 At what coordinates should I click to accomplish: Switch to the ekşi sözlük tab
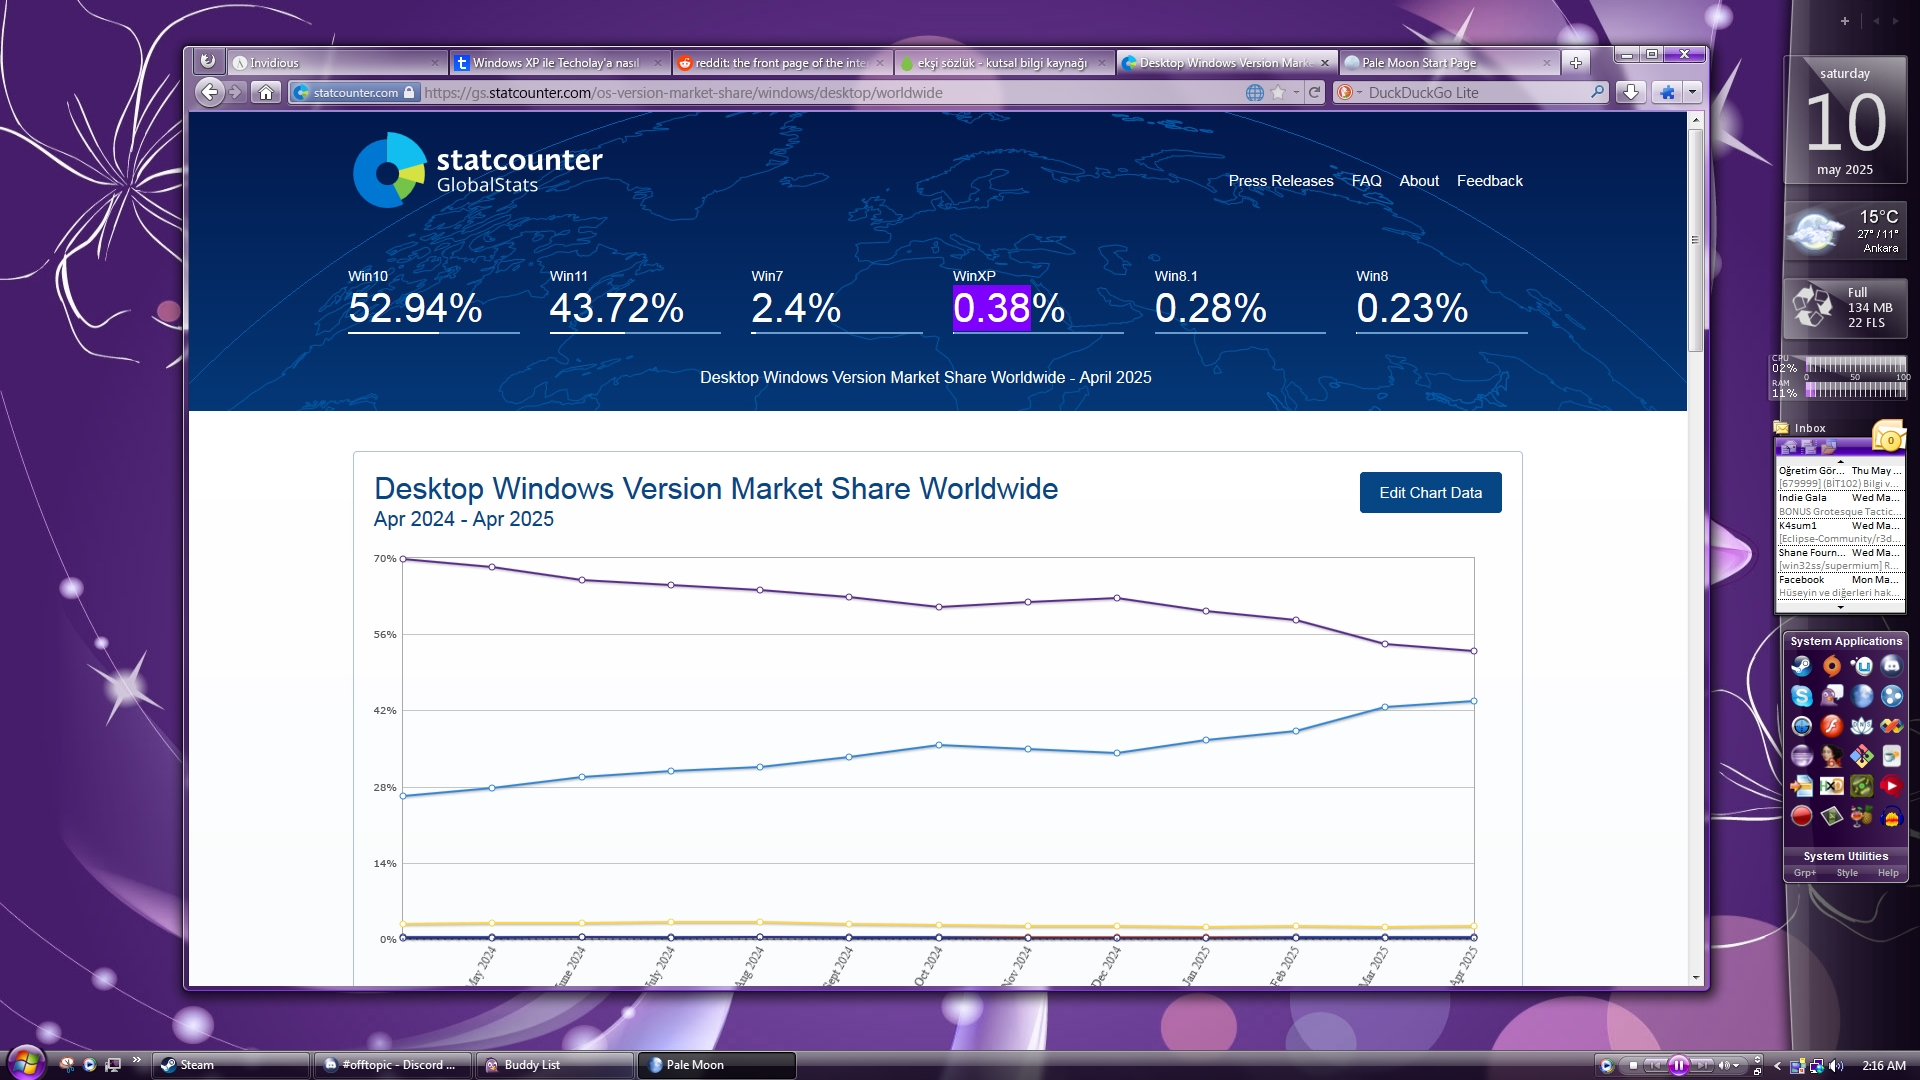(x=1003, y=62)
